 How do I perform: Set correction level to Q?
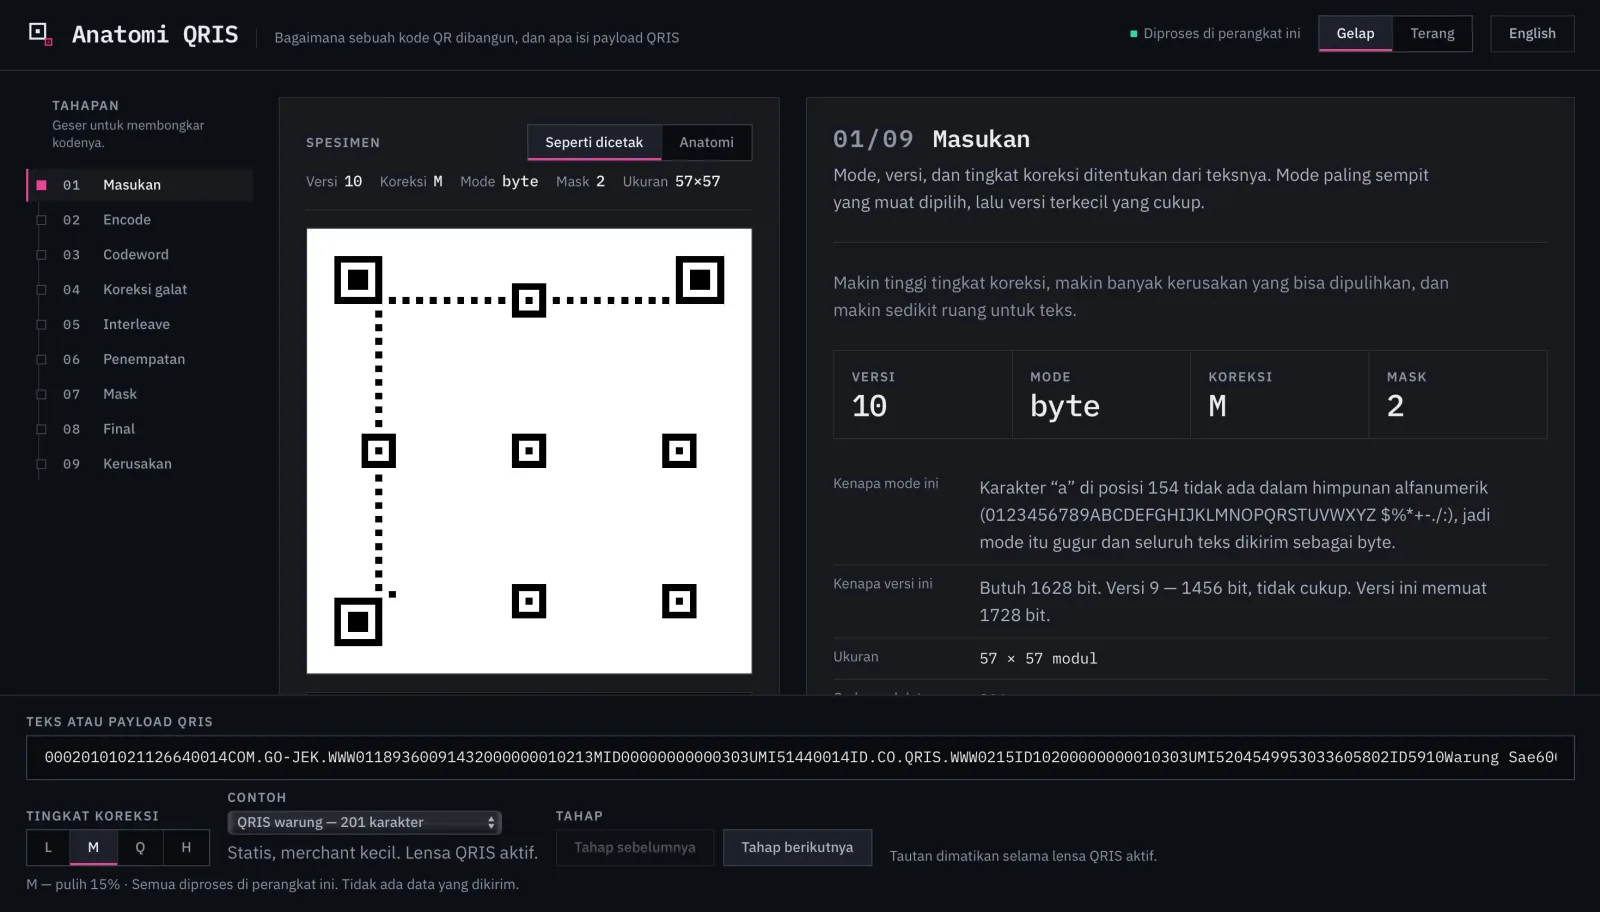click(x=140, y=847)
